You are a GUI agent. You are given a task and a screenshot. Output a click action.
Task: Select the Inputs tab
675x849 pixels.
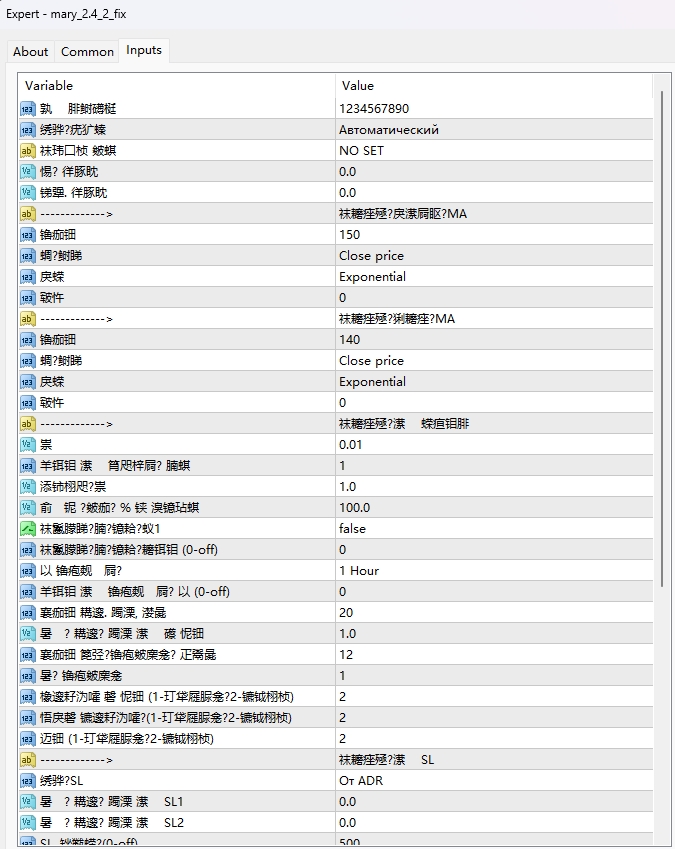click(144, 50)
